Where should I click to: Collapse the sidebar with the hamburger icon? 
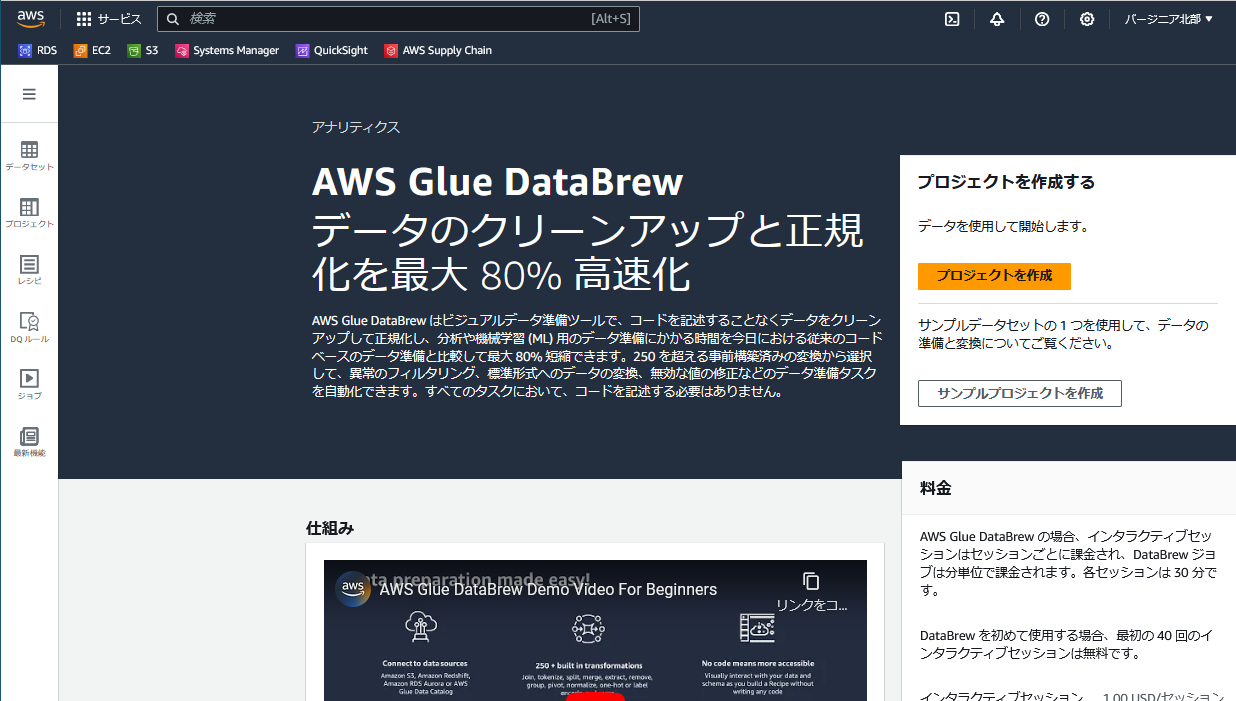pyautogui.click(x=30, y=93)
